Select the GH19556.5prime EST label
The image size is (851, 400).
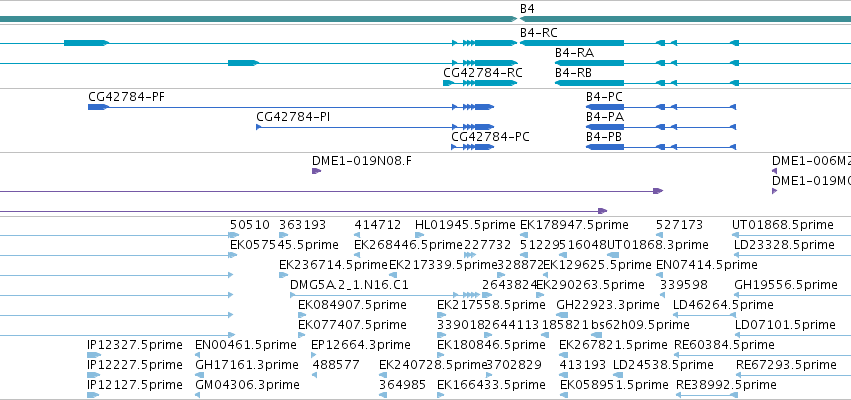[786, 285]
